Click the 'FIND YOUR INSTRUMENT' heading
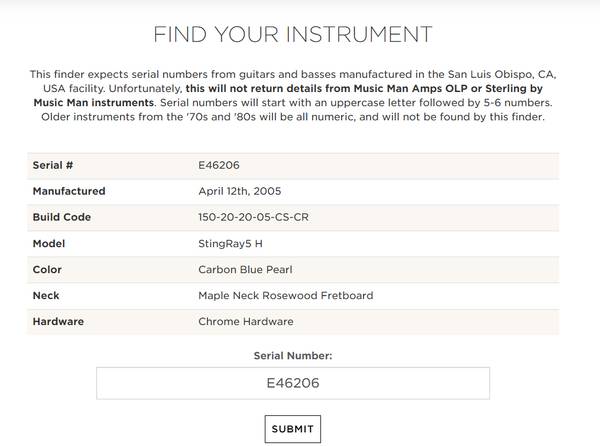Viewport: 600px width, 446px height. click(x=293, y=34)
